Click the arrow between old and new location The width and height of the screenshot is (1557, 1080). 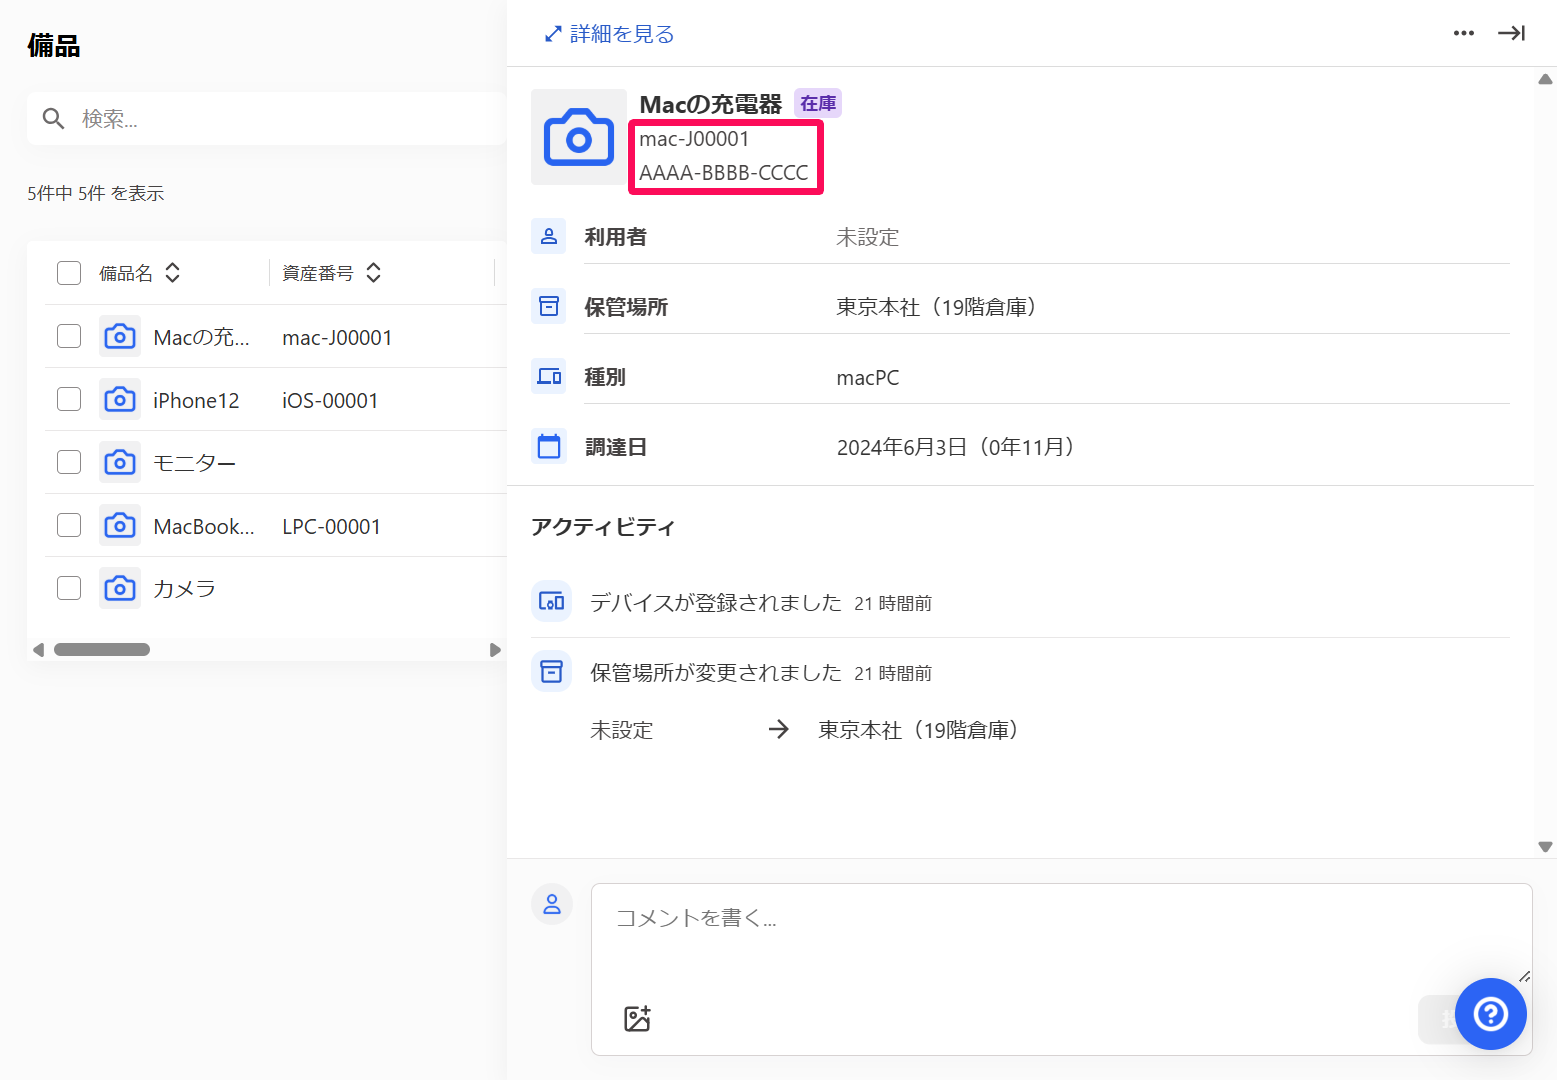coord(778,729)
